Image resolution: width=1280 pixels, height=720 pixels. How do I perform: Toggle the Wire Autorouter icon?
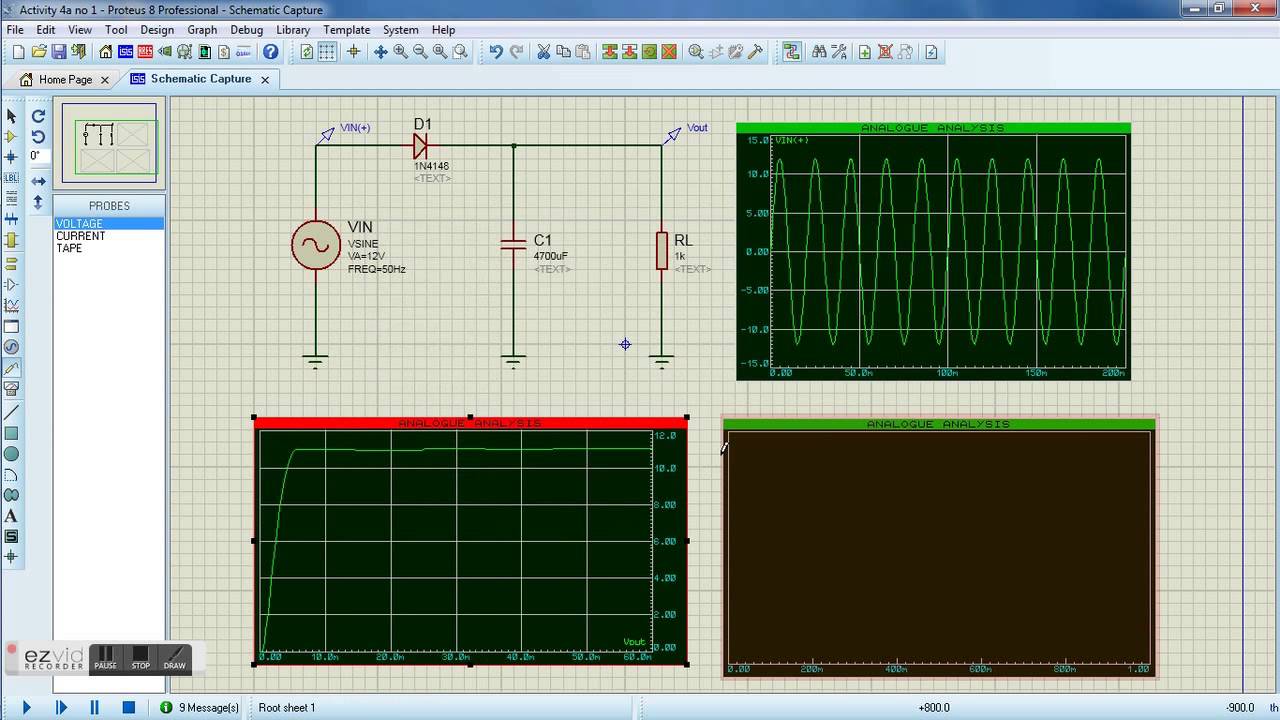coord(791,52)
